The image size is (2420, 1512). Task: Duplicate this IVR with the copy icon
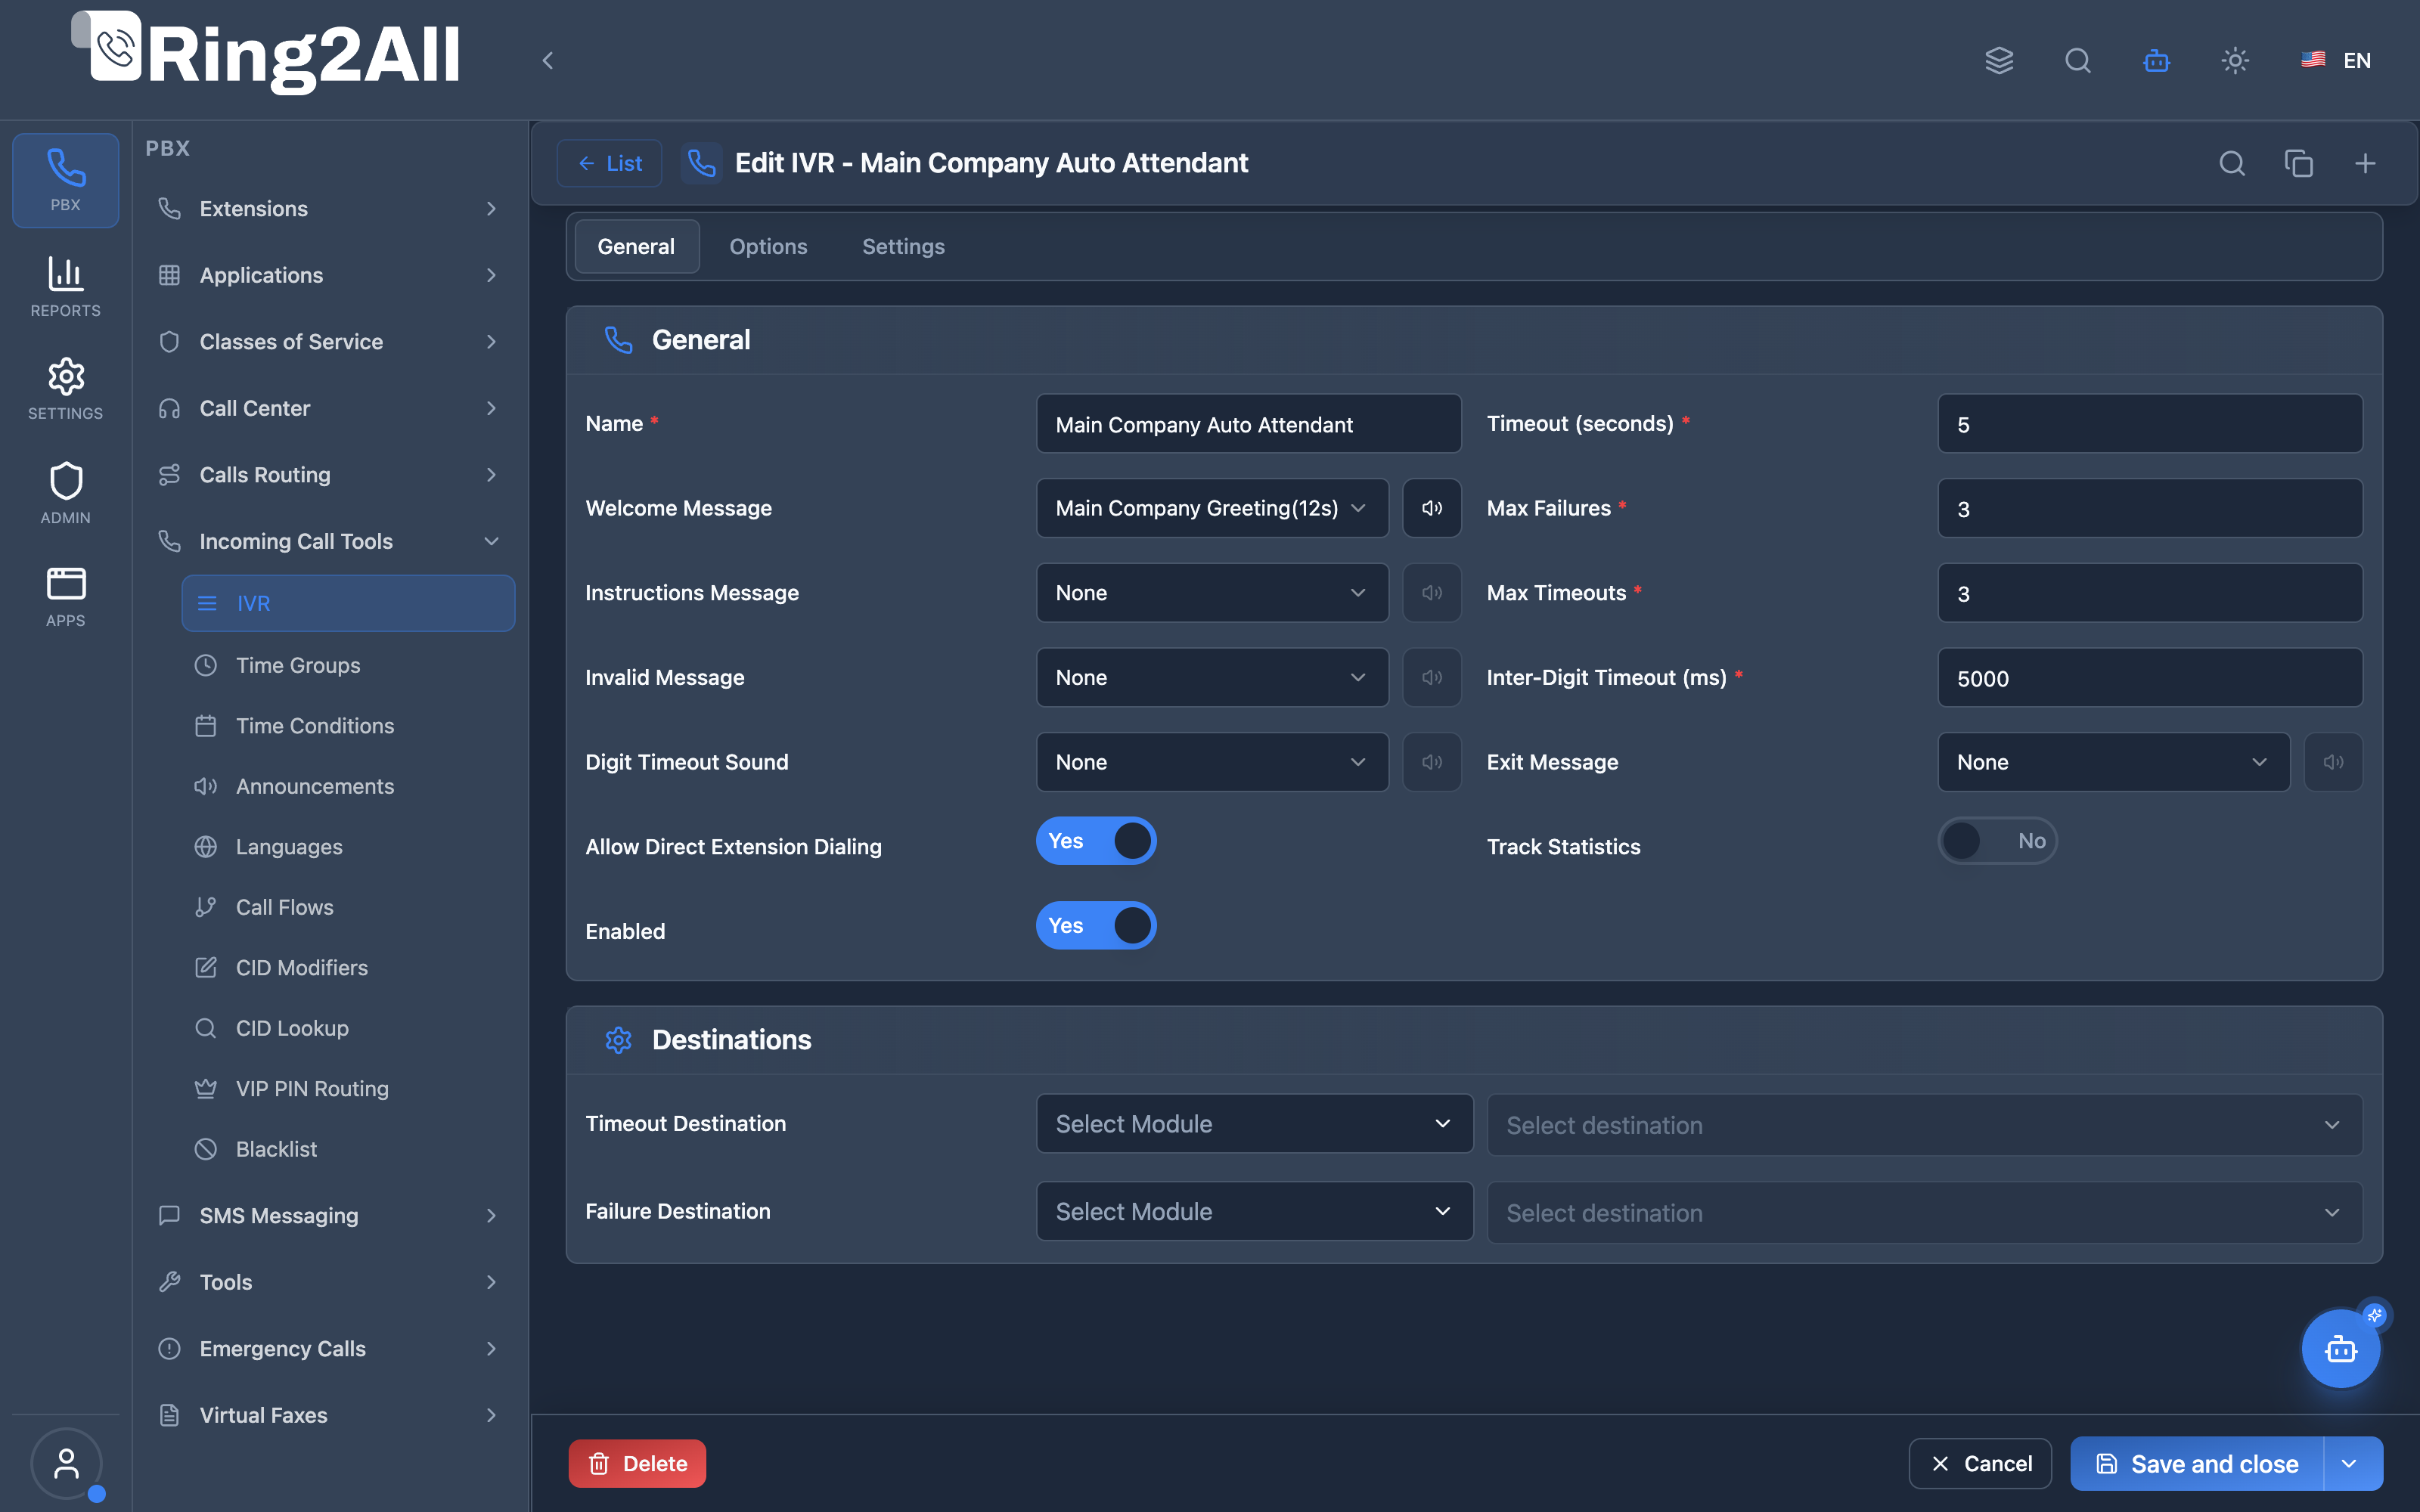coord(2299,163)
